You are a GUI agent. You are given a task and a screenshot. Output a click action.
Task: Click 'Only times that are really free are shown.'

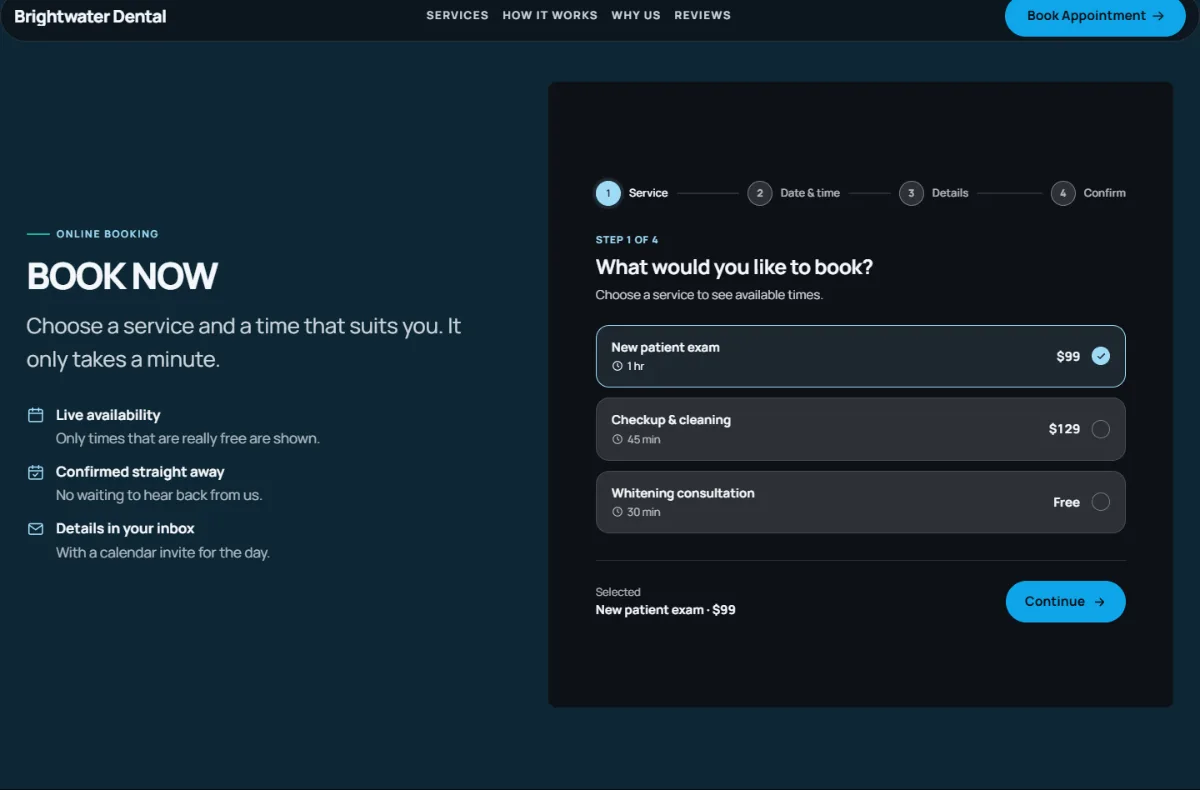pyautogui.click(x=188, y=439)
